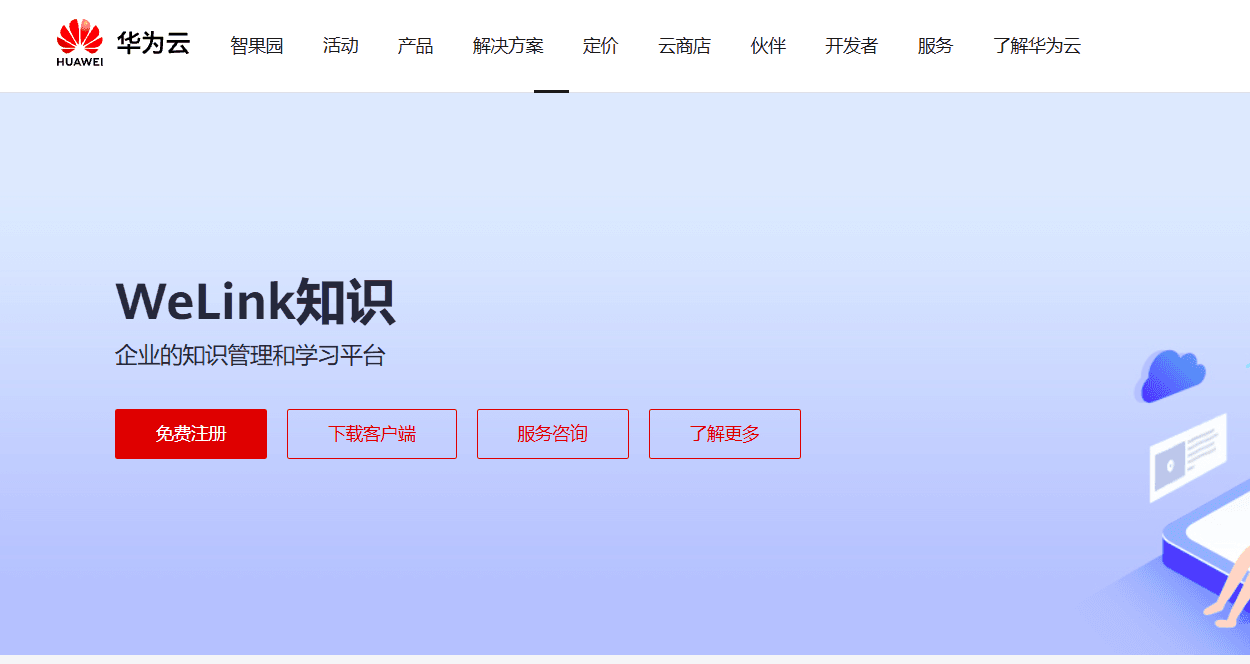Go to the 定价 page
This screenshot has width=1250, height=664.
(x=601, y=46)
